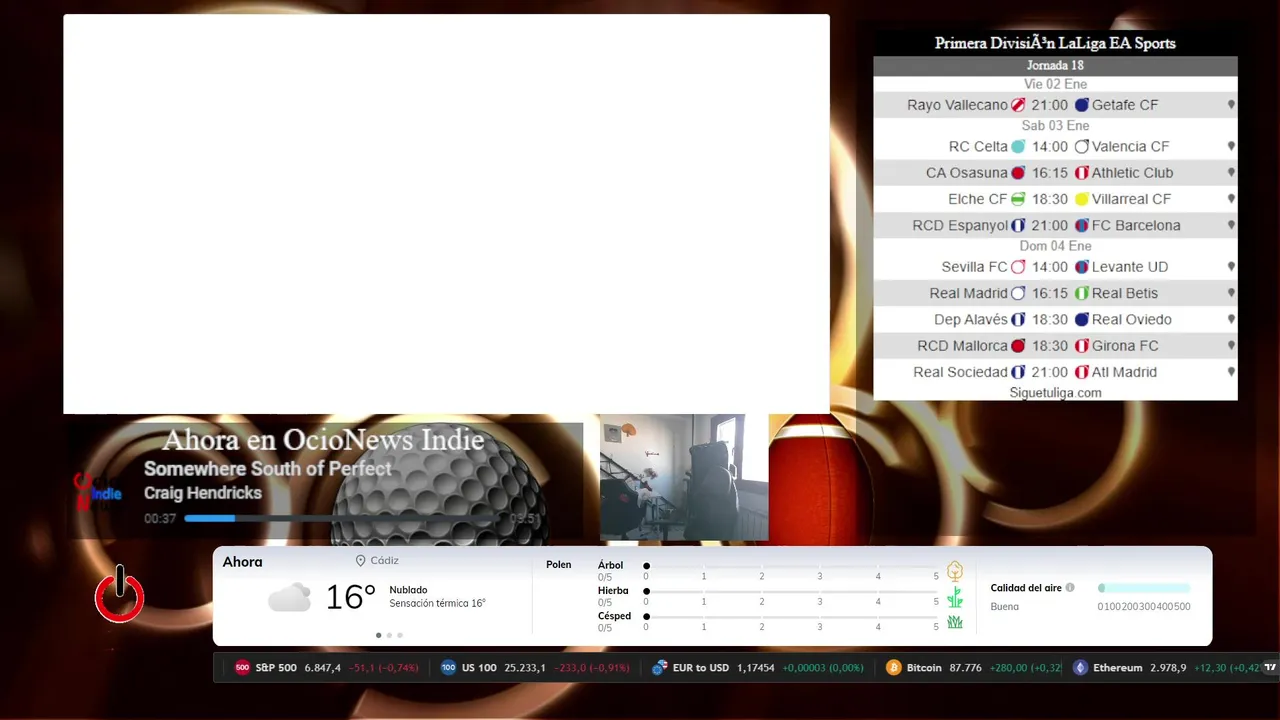The image size is (1280, 720).
Task: Click the 'Vie 02 Ene' date row
Action: (x=1055, y=84)
